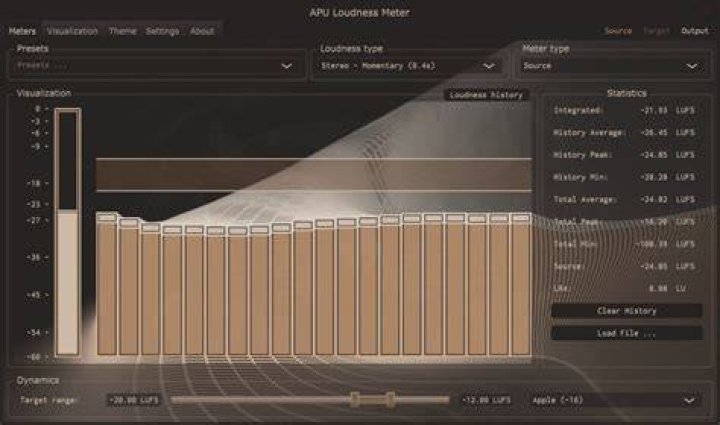Click the Target range label
The height and width of the screenshot is (425, 720).
coord(48,400)
